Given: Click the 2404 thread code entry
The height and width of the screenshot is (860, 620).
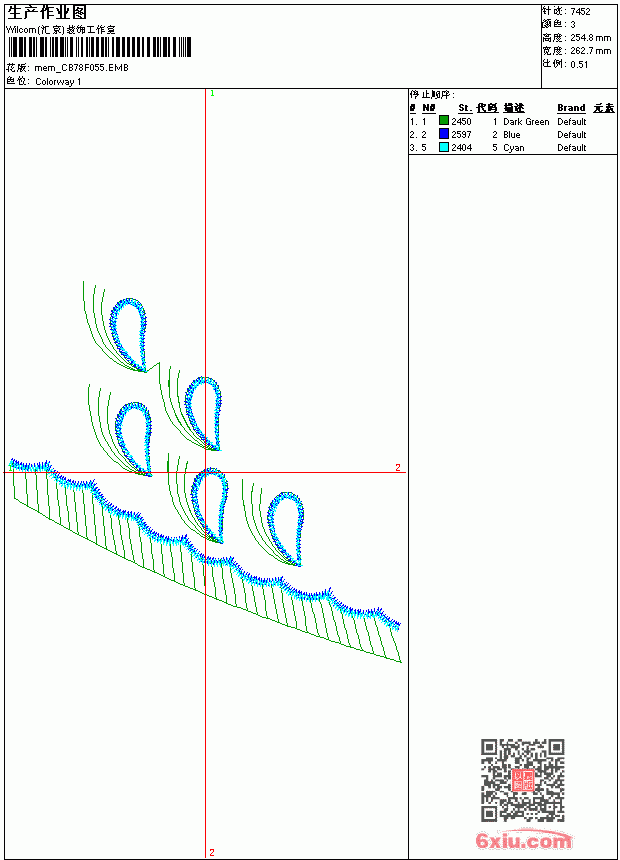Looking at the screenshot, I should point(461,148).
